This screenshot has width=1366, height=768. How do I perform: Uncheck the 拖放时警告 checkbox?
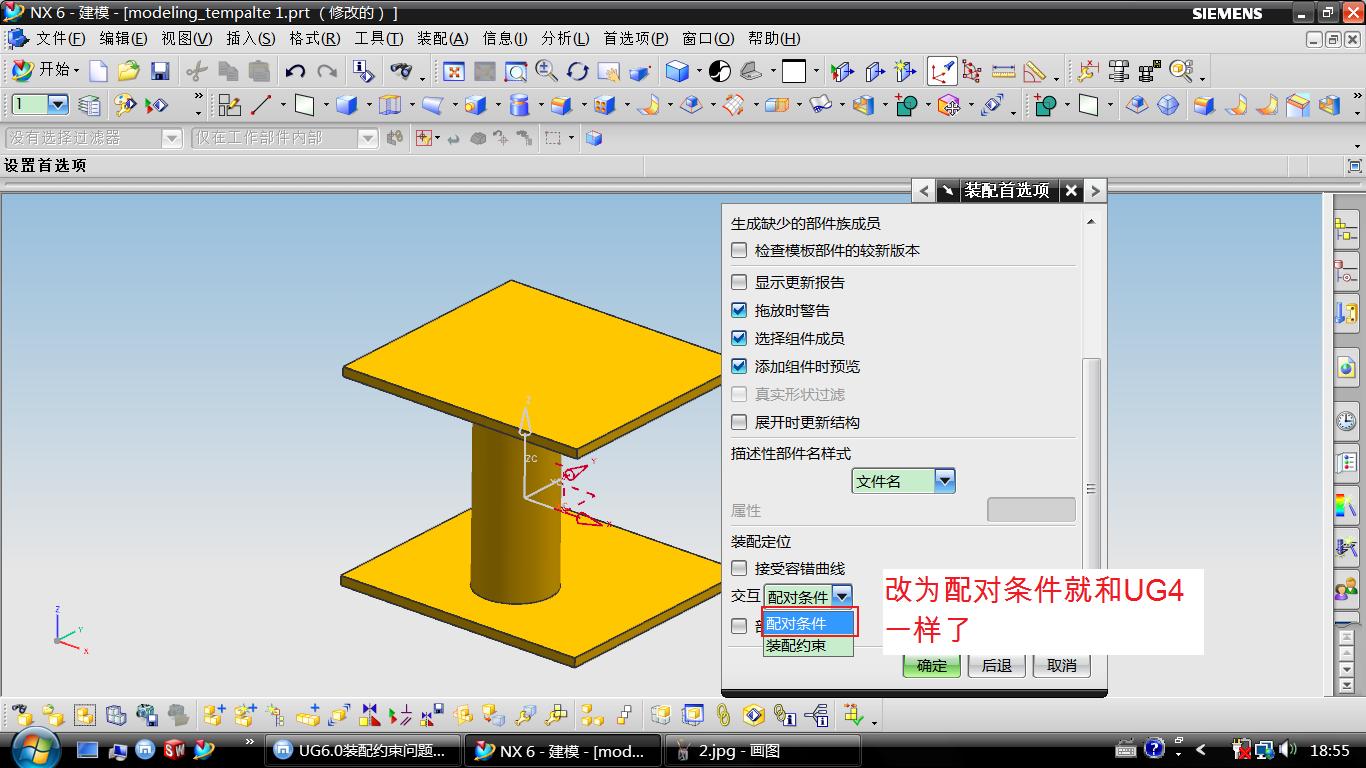point(739,310)
